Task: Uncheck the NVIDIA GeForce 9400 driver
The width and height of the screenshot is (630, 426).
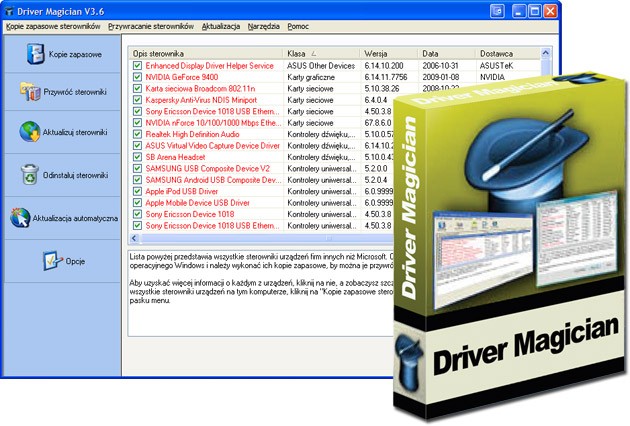Action: [x=137, y=77]
